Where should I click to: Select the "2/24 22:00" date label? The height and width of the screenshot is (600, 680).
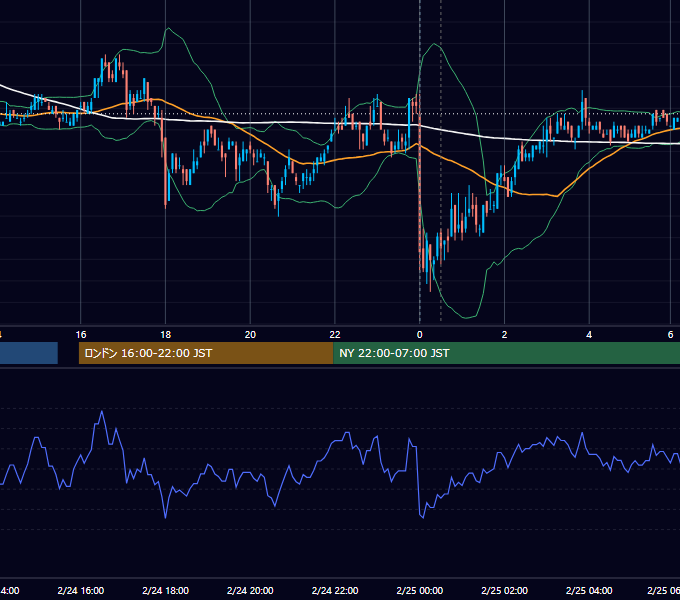[x=335, y=590]
